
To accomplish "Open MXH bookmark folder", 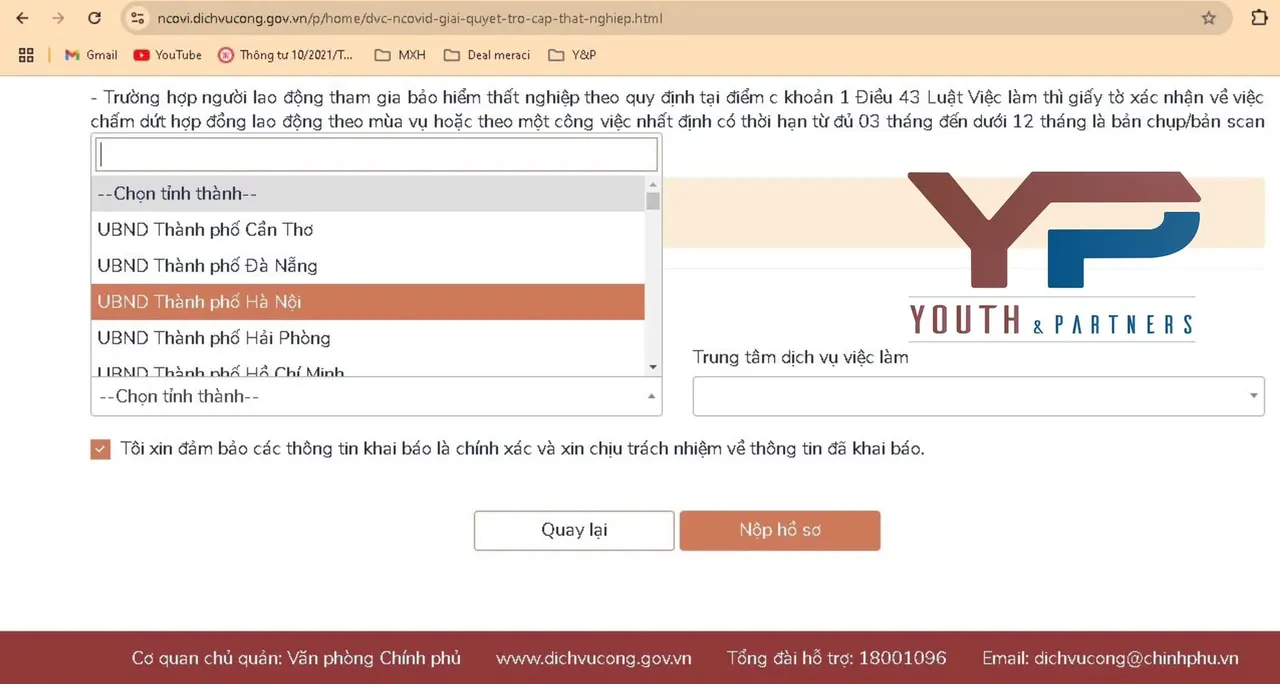I will pos(400,55).
